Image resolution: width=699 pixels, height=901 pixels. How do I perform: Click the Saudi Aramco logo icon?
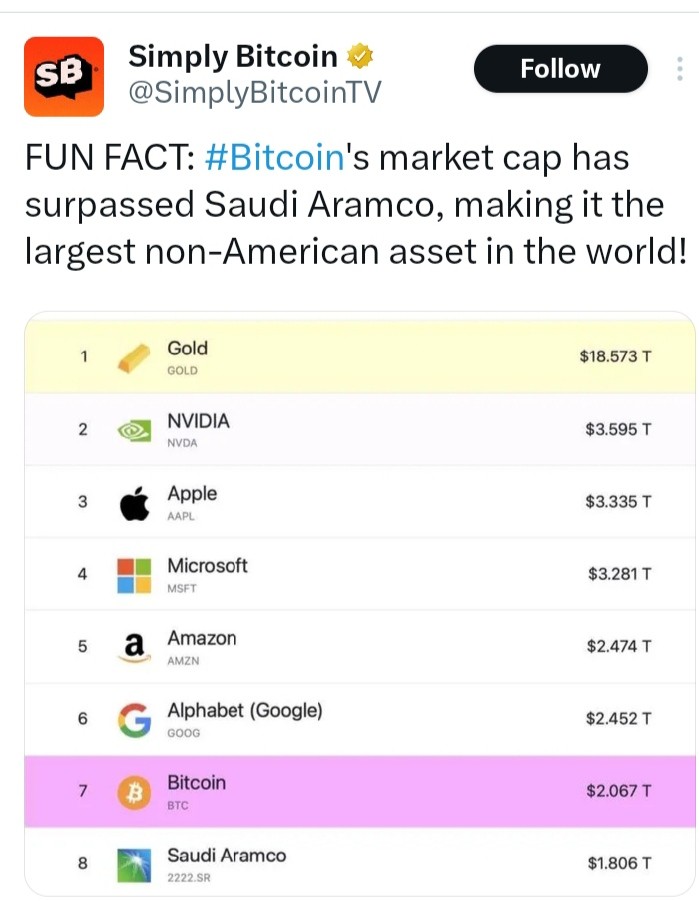134,865
